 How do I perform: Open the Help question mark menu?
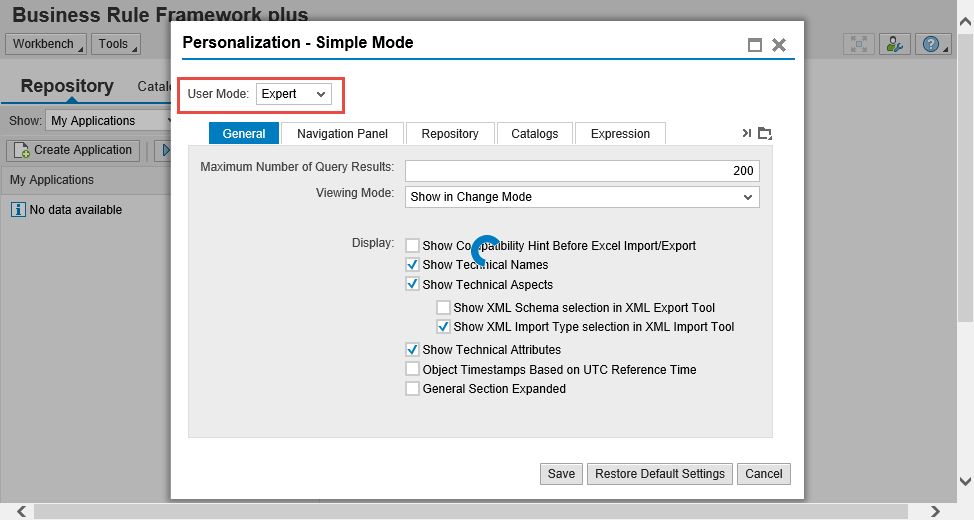coord(932,44)
